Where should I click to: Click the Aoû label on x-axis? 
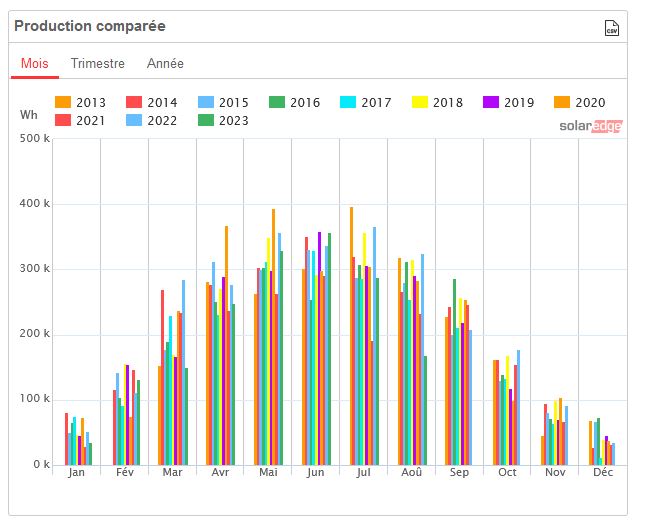(412, 472)
